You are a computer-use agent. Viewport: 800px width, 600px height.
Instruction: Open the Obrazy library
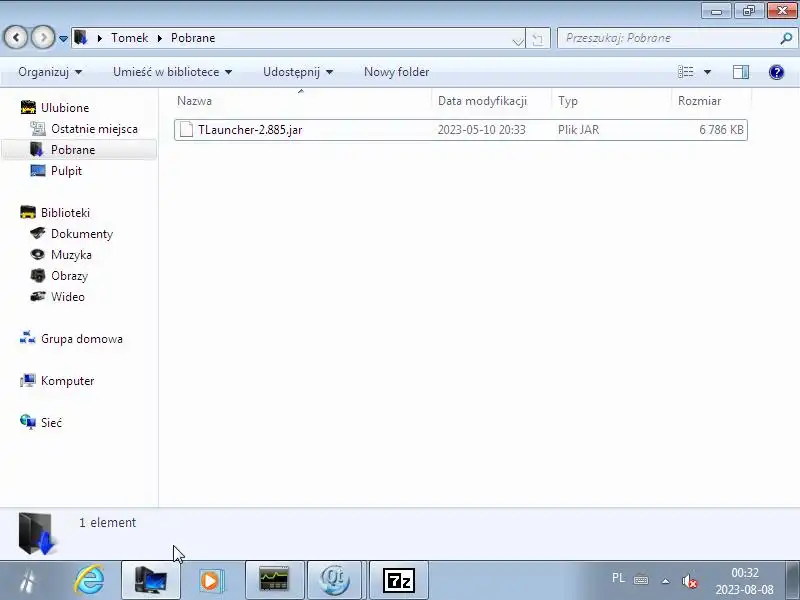[x=69, y=276]
